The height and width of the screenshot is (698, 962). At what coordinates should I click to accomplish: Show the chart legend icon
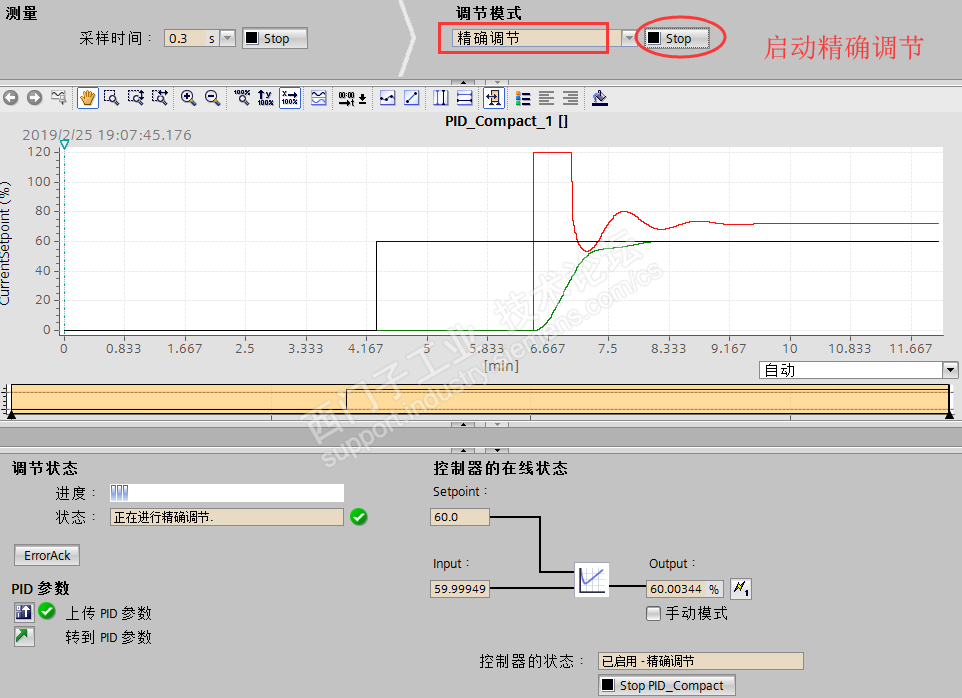523,98
